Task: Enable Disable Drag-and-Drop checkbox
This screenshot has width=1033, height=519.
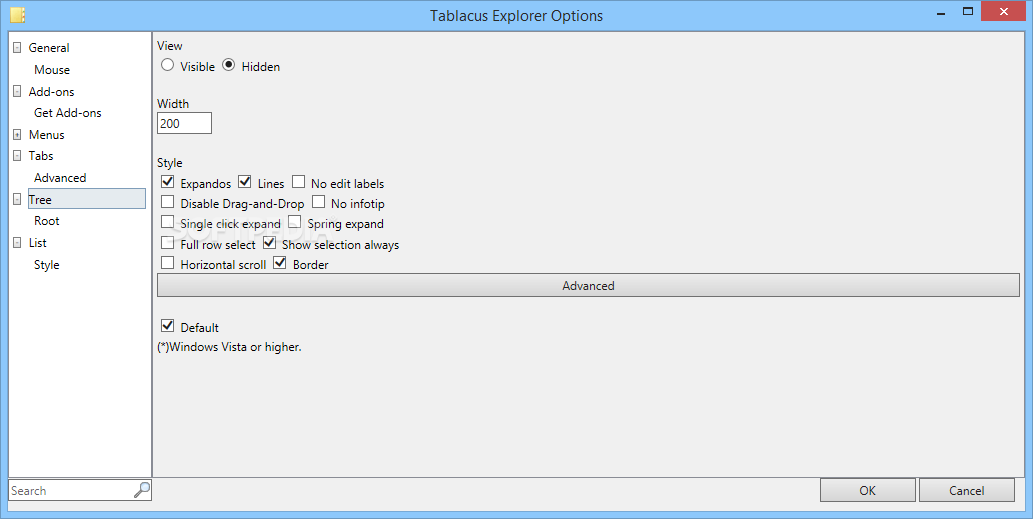Action: pyautogui.click(x=167, y=202)
